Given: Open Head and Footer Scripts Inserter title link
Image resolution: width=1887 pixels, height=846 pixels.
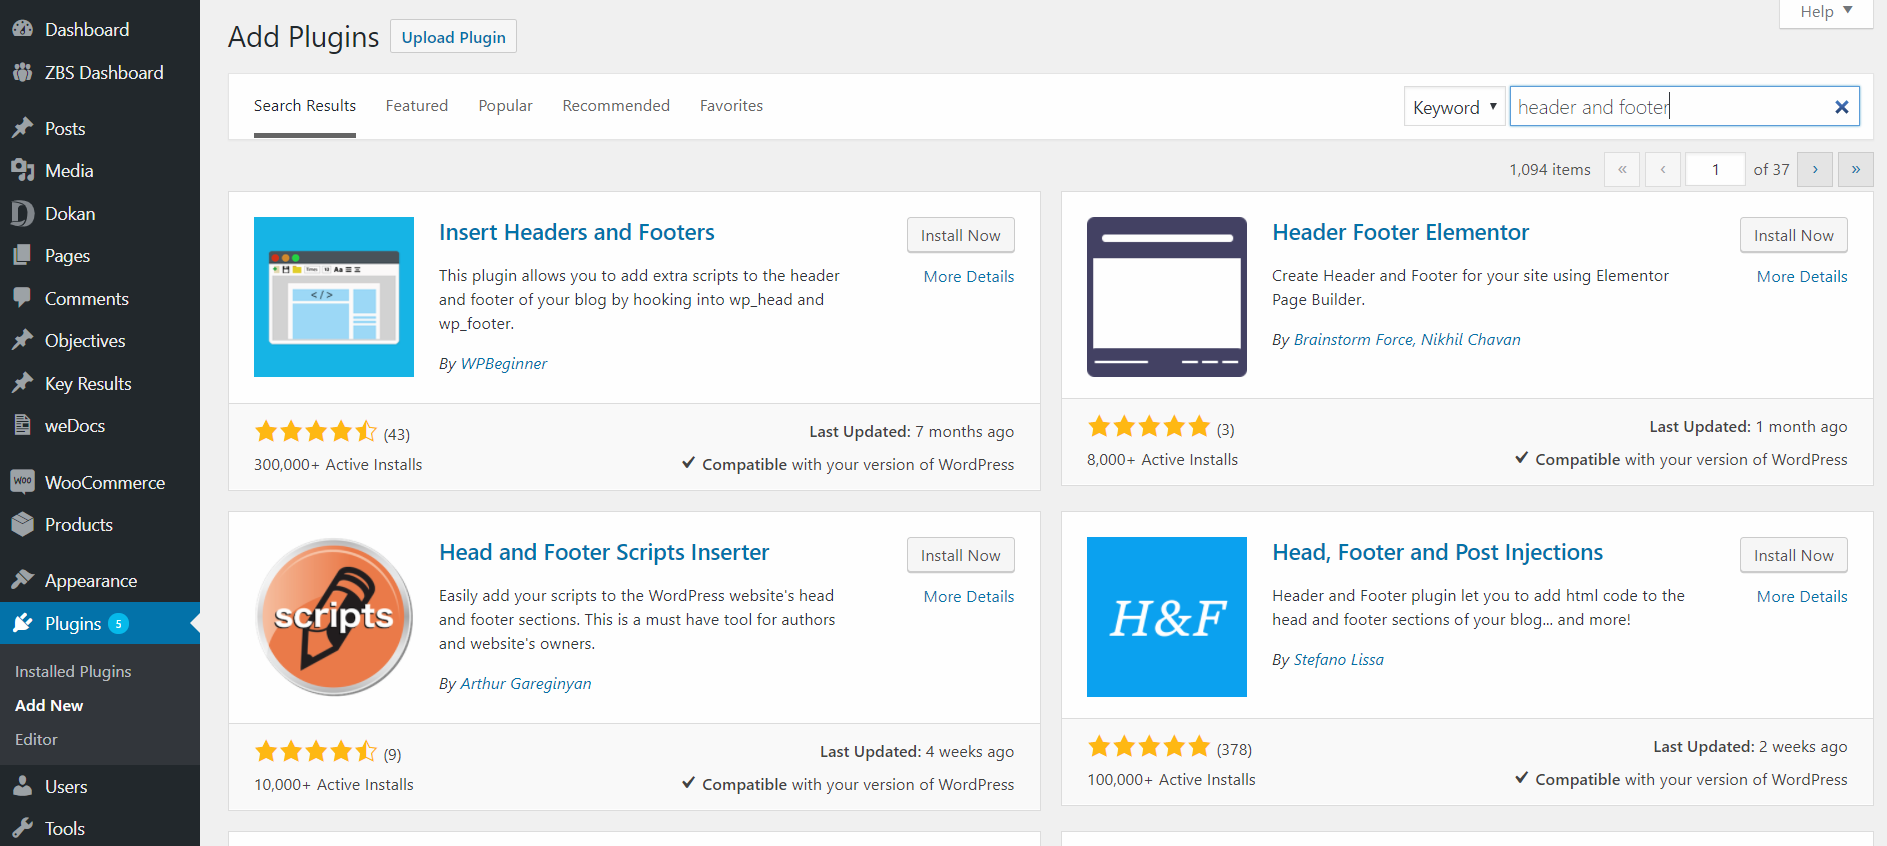Looking at the screenshot, I should tap(604, 552).
